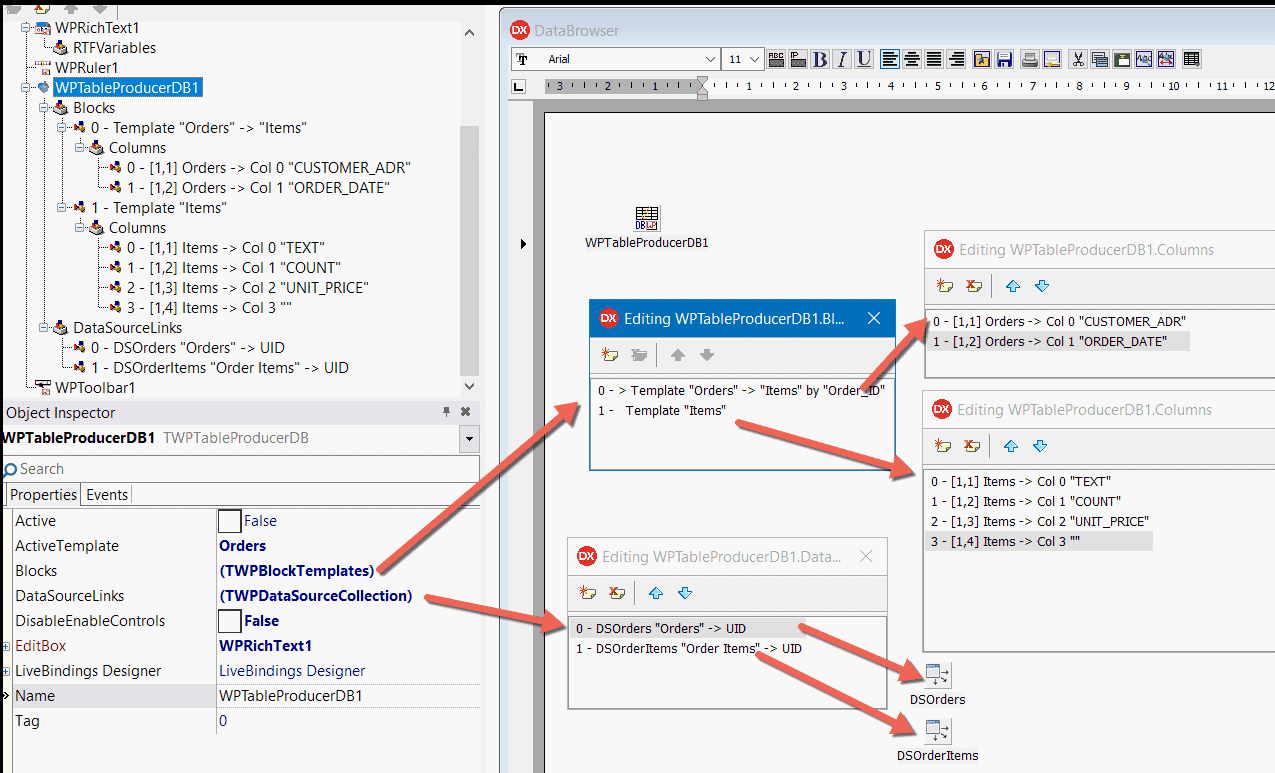Click the scissors cut icon
Screen dimensions: 1275x773
click(x=1078, y=59)
